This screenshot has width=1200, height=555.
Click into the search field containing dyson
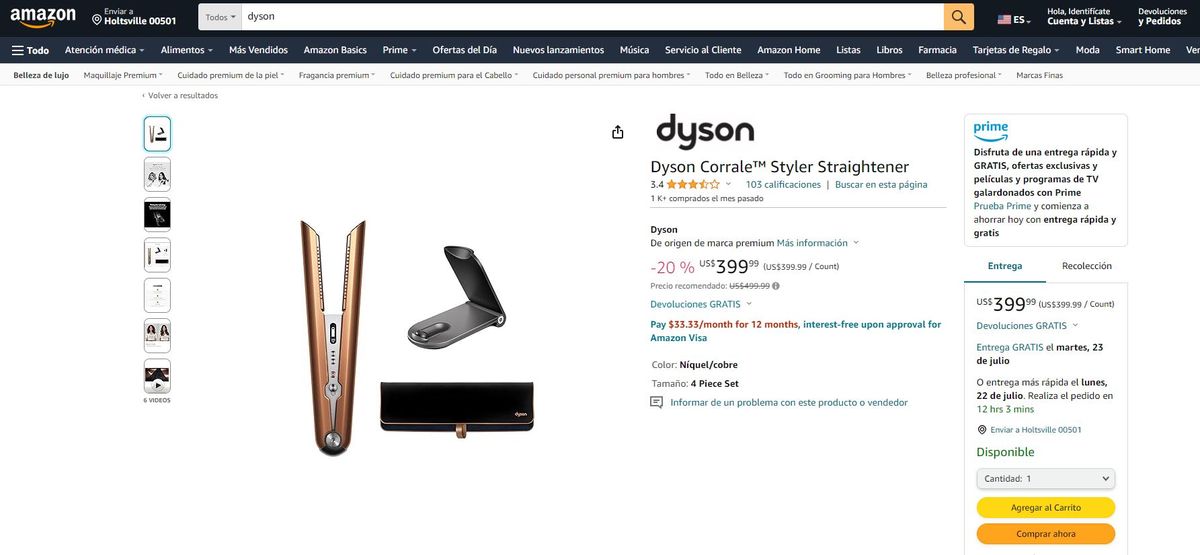pyautogui.click(x=592, y=17)
